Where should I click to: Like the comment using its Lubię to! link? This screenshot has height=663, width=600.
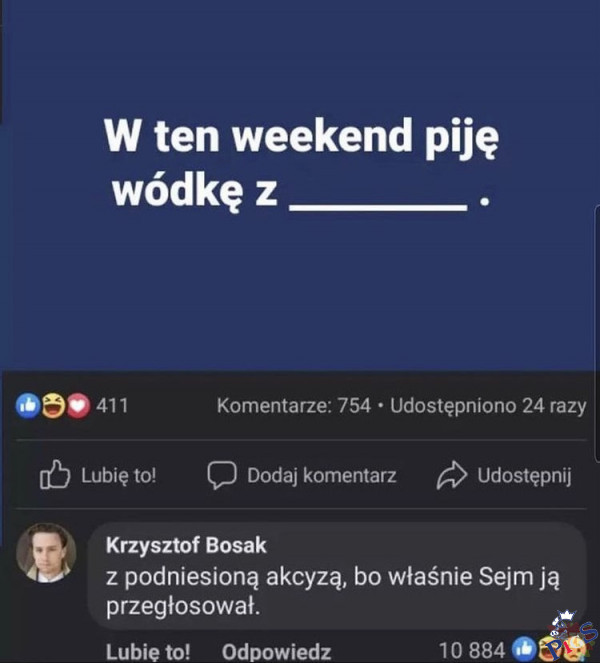click(148, 651)
